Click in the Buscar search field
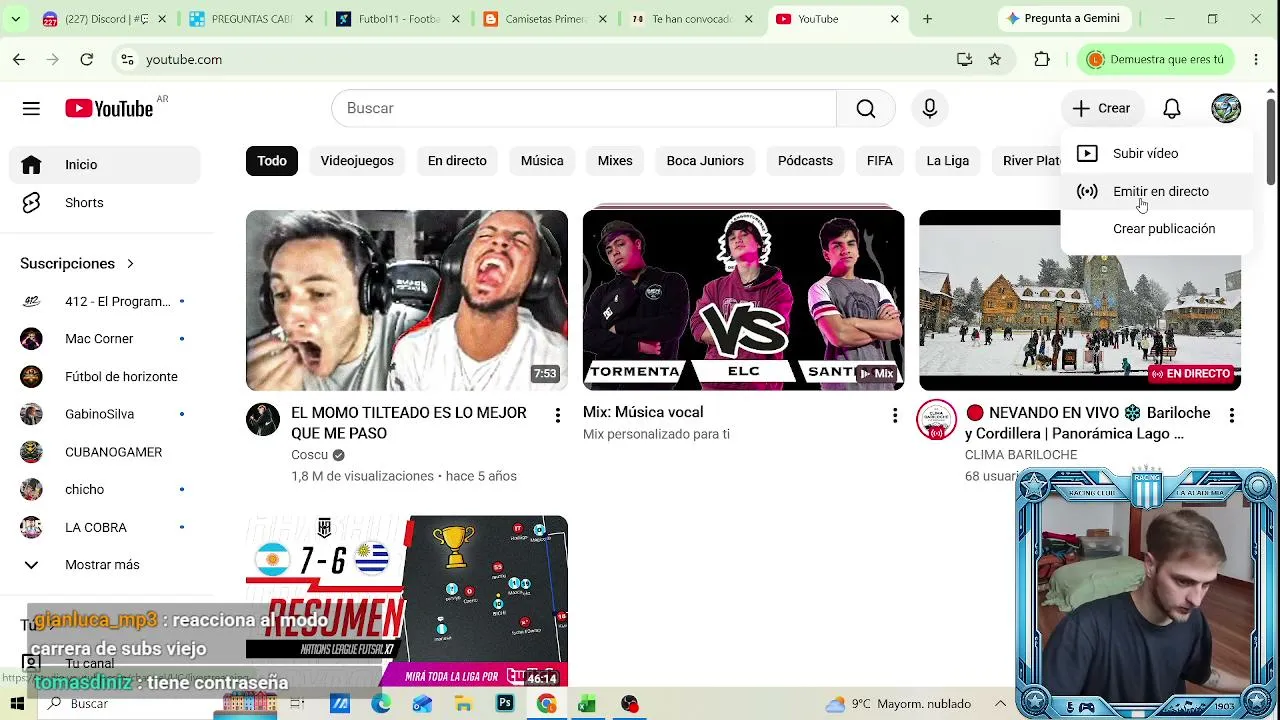Image resolution: width=1280 pixels, height=720 pixels. point(584,108)
